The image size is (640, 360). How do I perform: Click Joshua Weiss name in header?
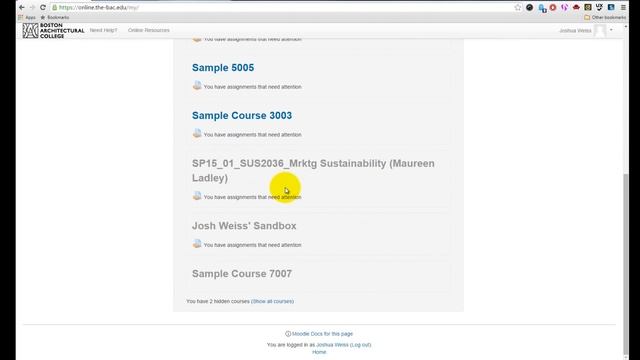coord(575,31)
